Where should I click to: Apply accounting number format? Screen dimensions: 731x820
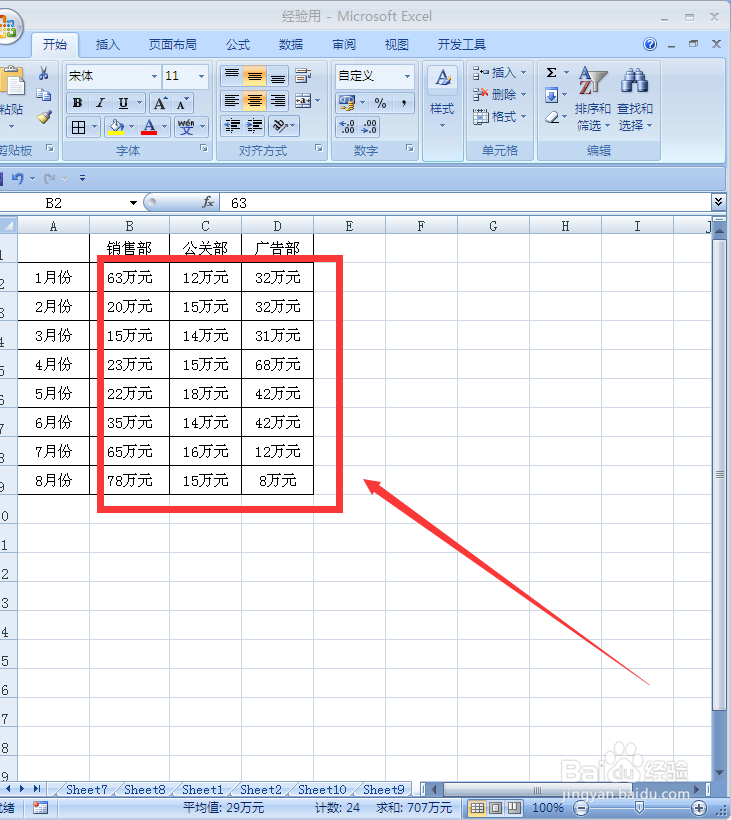pos(346,102)
